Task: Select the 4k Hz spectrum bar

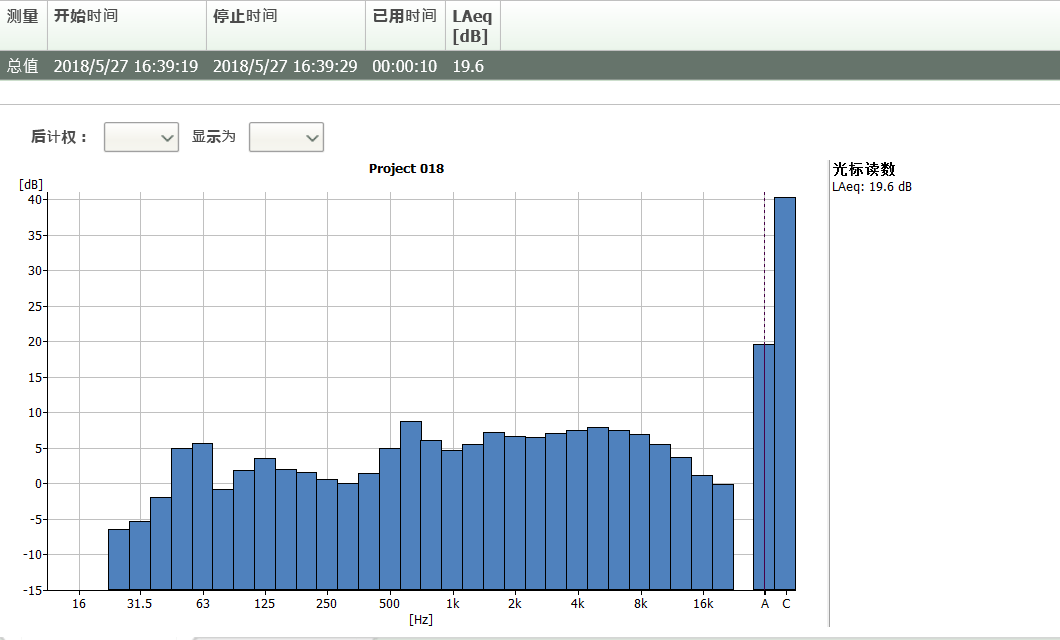Action: pyautogui.click(x=577, y=510)
